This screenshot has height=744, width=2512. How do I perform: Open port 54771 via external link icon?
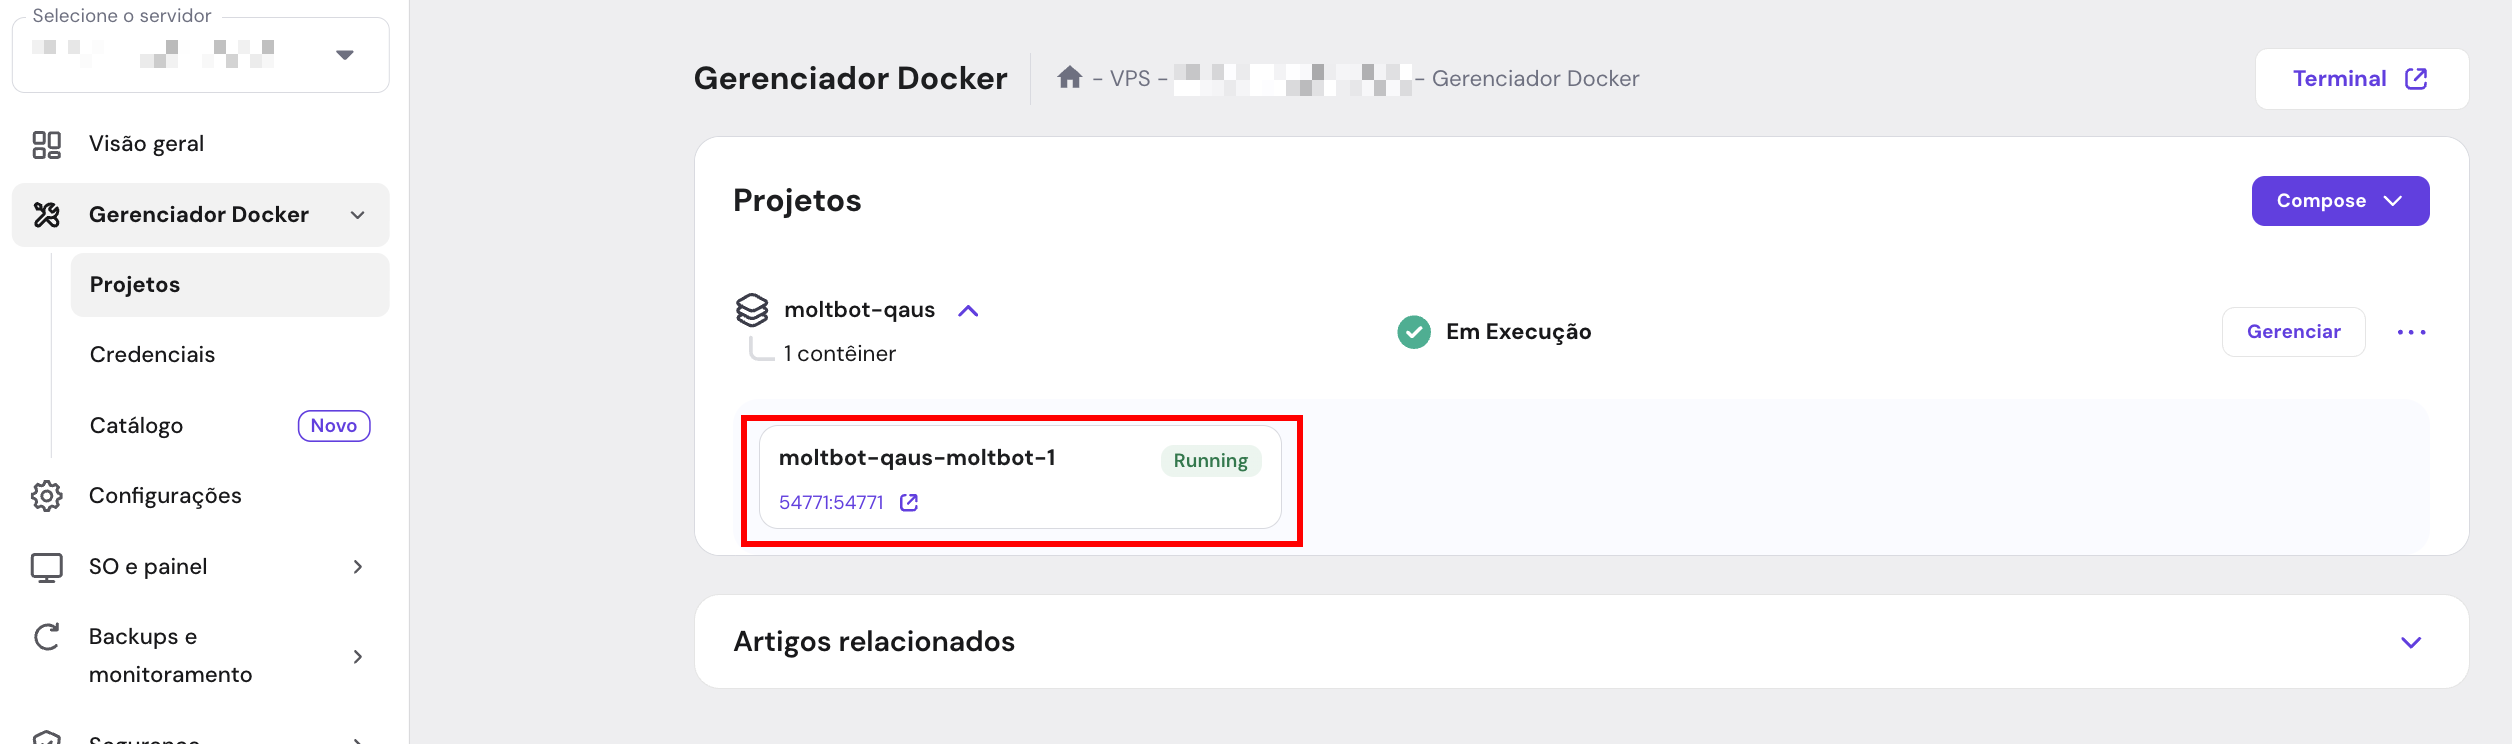click(908, 503)
